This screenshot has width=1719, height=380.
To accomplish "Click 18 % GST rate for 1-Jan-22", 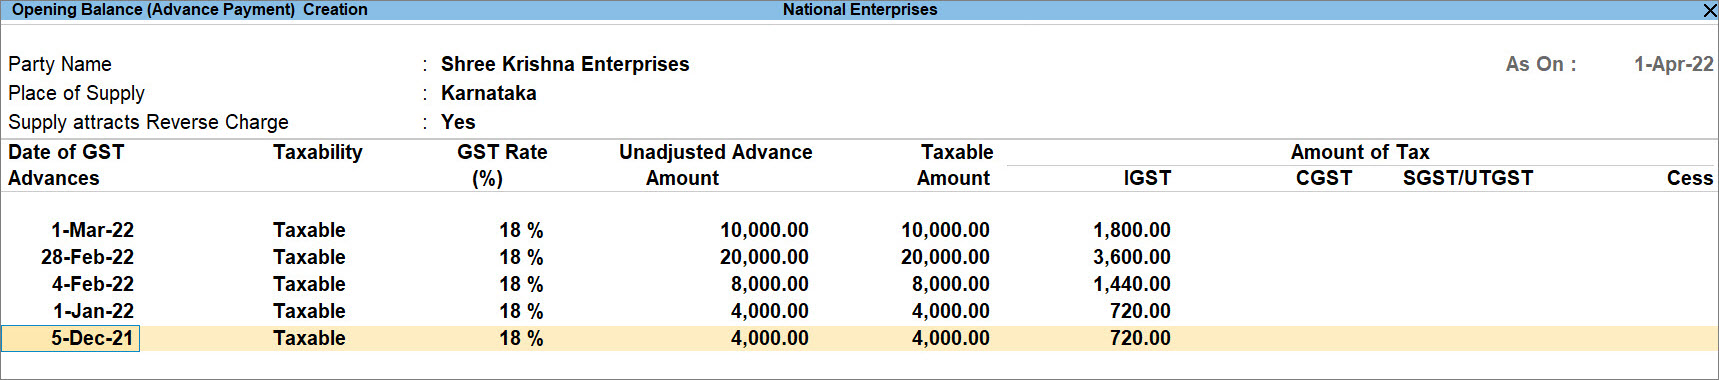I will [521, 311].
